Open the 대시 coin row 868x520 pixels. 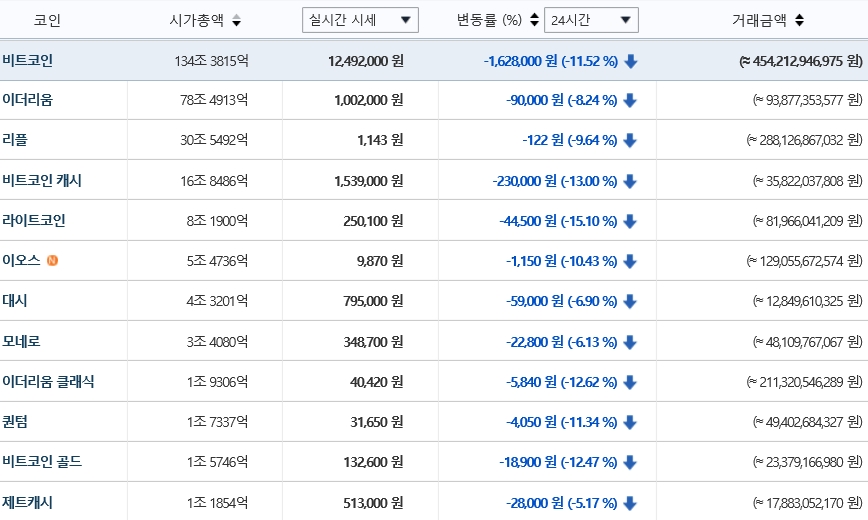pyautogui.click(x=434, y=301)
